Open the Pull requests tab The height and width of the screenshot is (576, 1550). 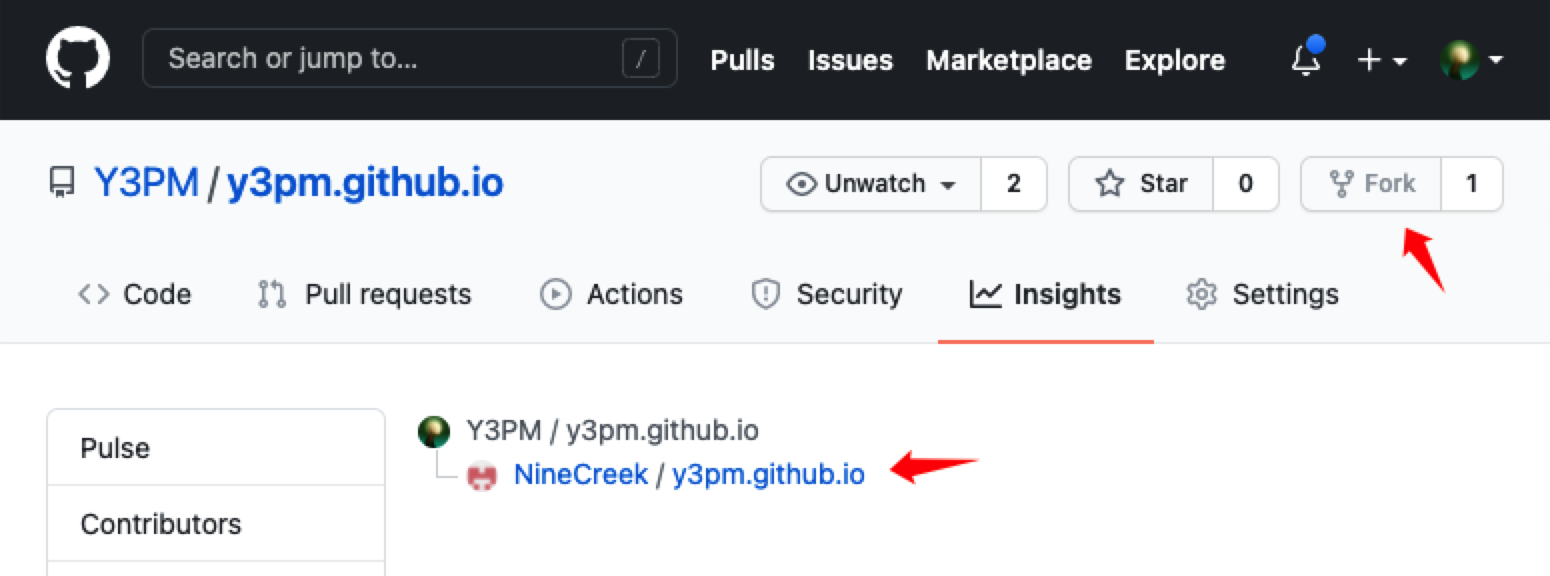(364, 294)
